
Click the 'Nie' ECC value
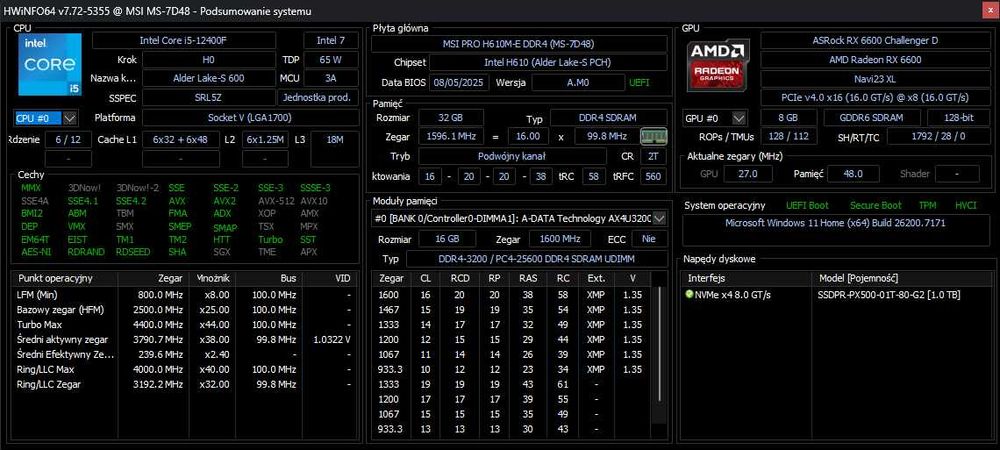(x=649, y=239)
